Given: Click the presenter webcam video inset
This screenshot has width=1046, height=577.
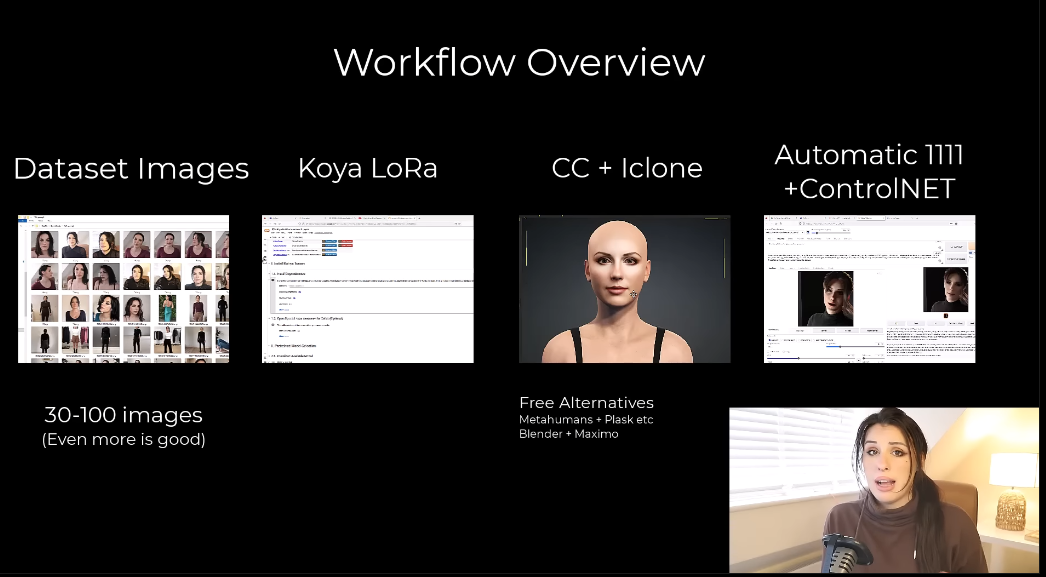Looking at the screenshot, I should [884, 490].
